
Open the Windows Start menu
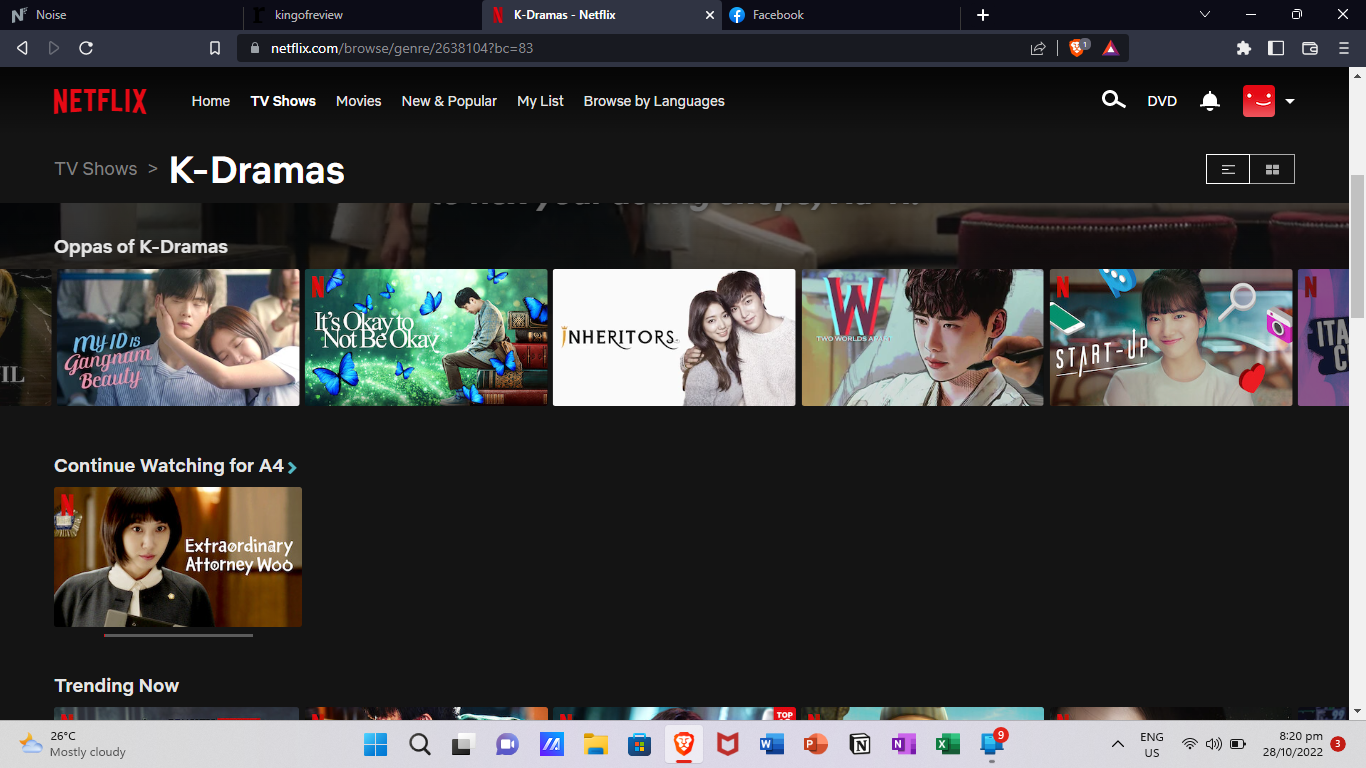click(x=376, y=744)
